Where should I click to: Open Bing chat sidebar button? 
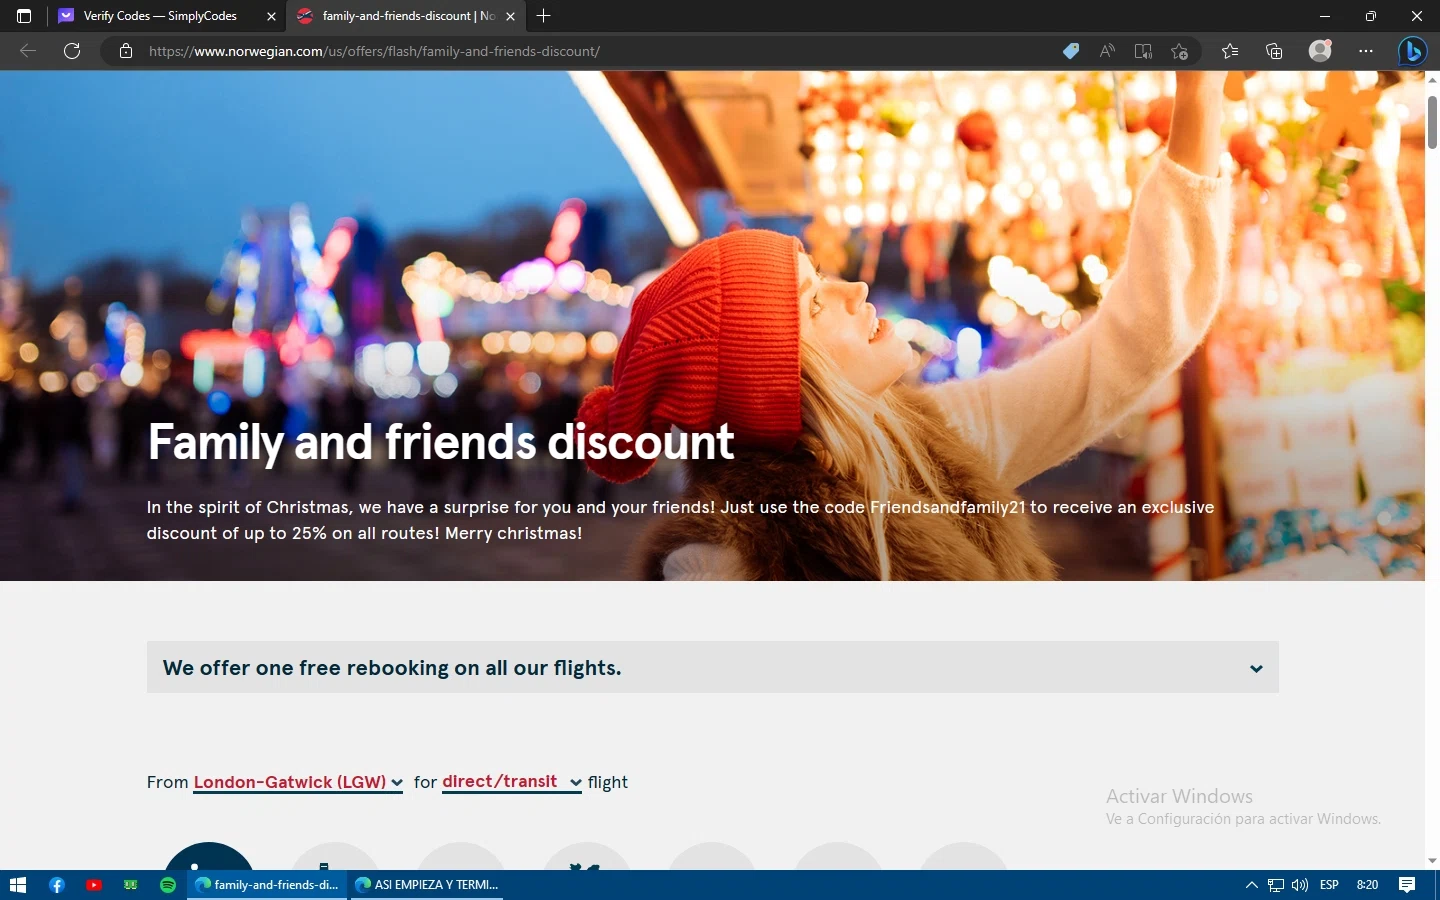pos(1412,51)
